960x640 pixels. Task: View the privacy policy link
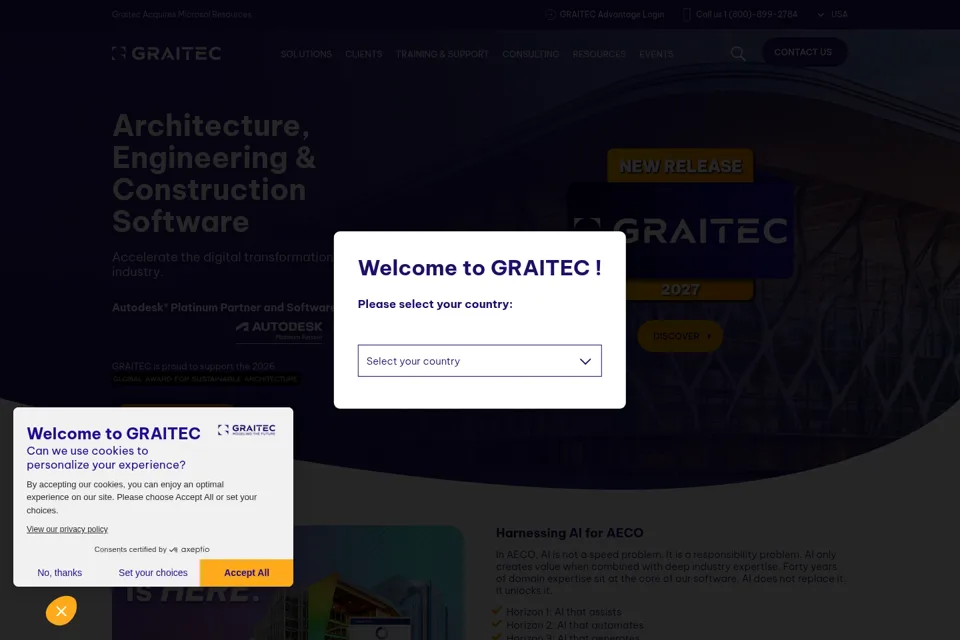tap(67, 529)
